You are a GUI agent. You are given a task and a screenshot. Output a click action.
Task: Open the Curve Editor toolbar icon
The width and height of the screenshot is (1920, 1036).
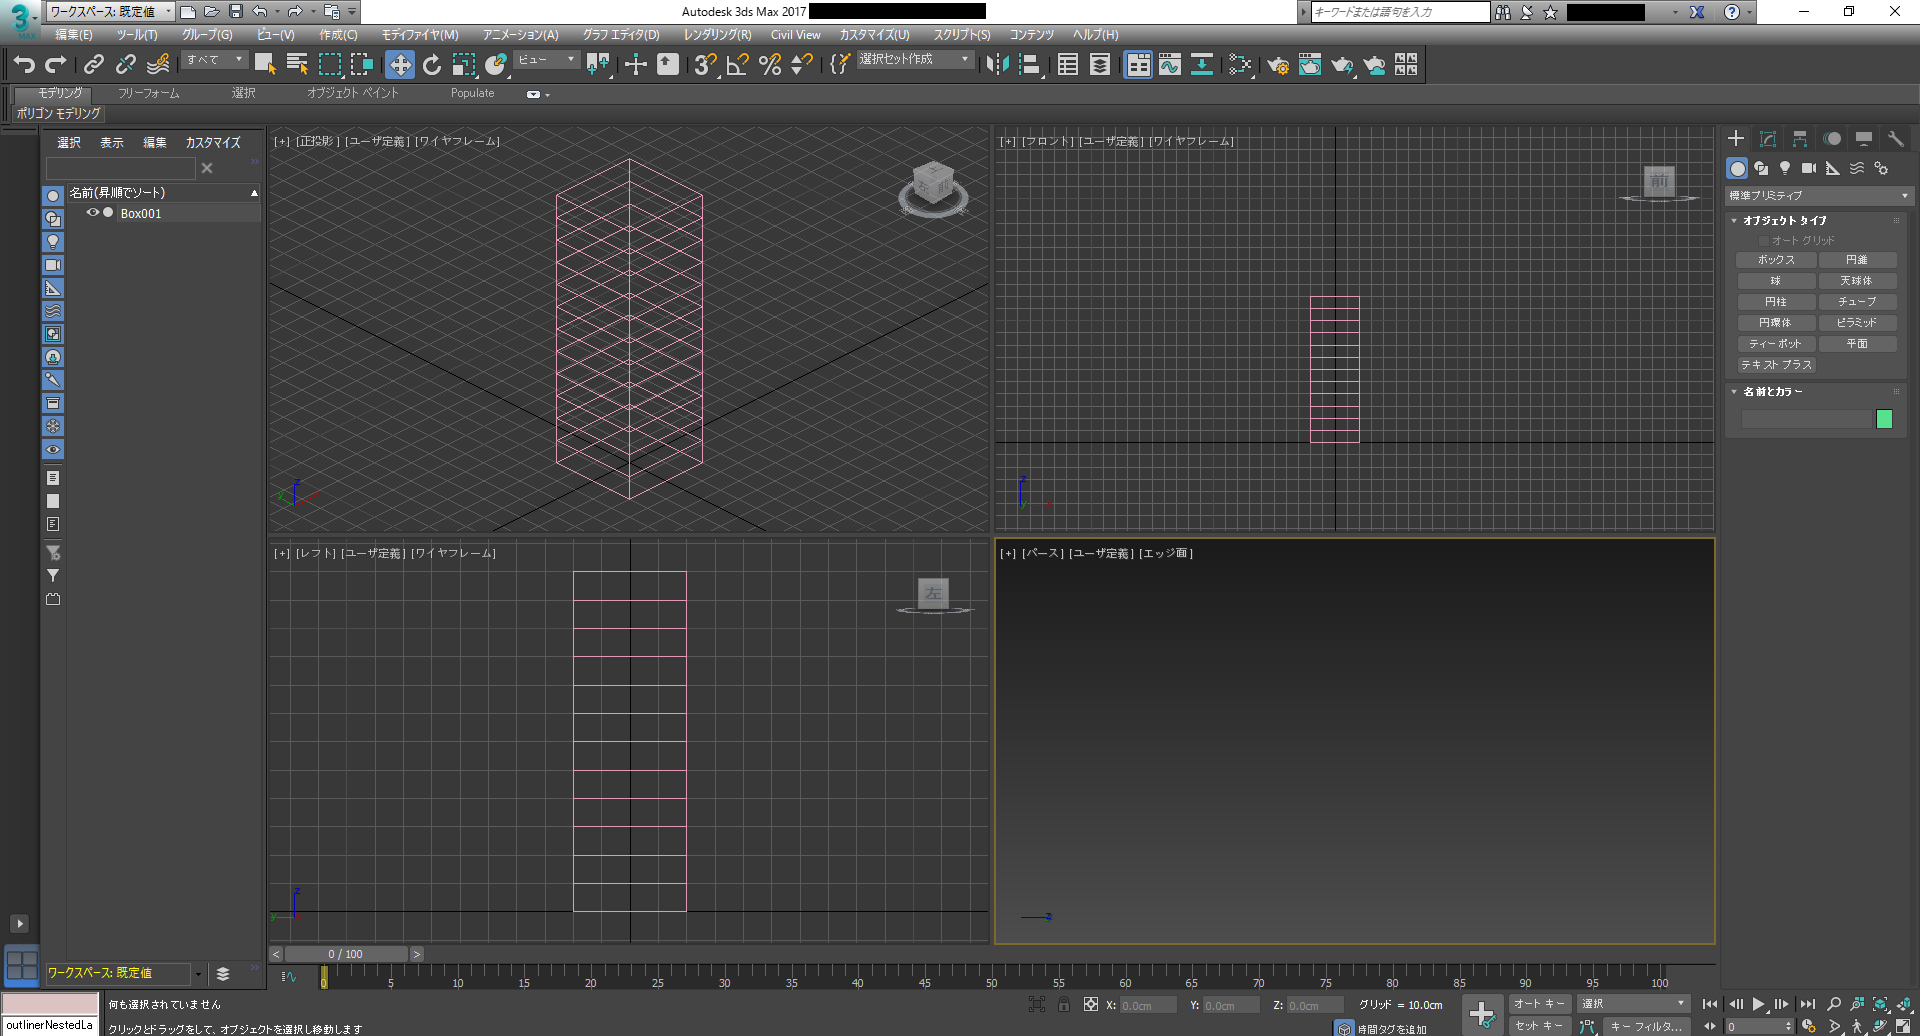1169,65
